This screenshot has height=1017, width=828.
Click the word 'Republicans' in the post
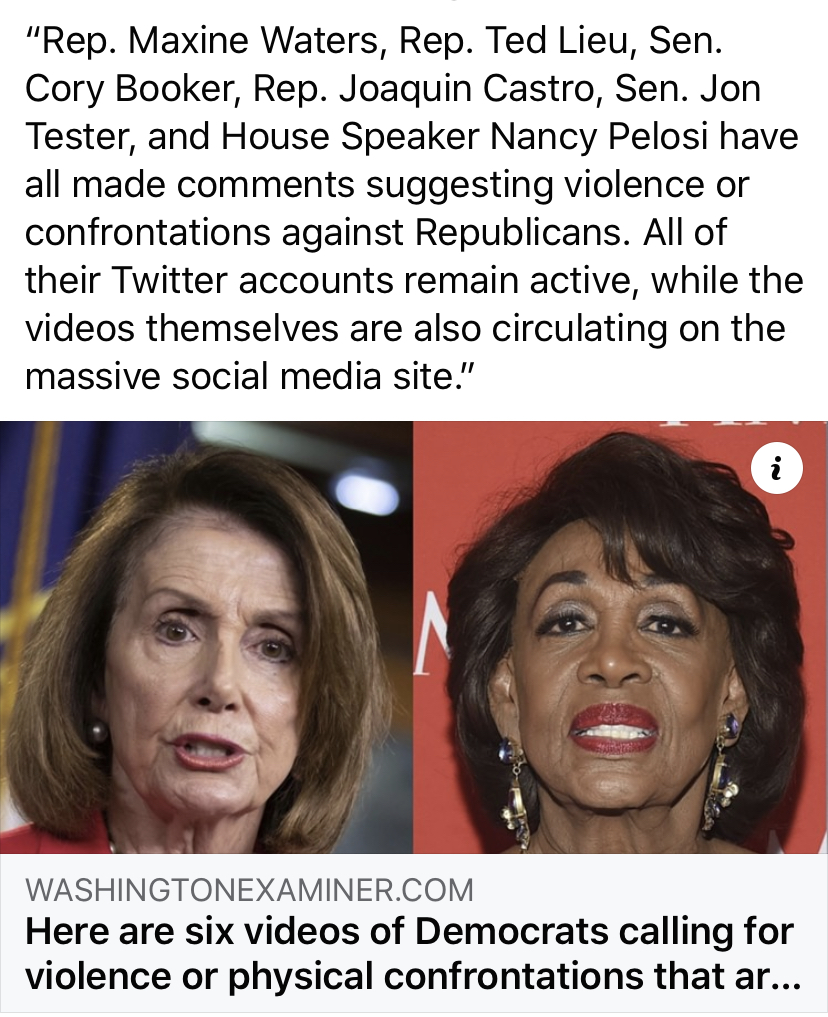[521, 233]
